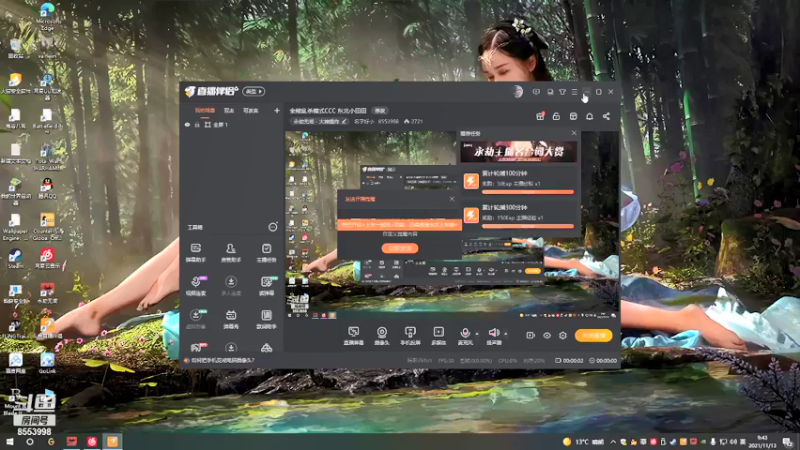The image size is (800, 450).
Task: Expand microphone options arrow
Action: pyautogui.click(x=477, y=334)
